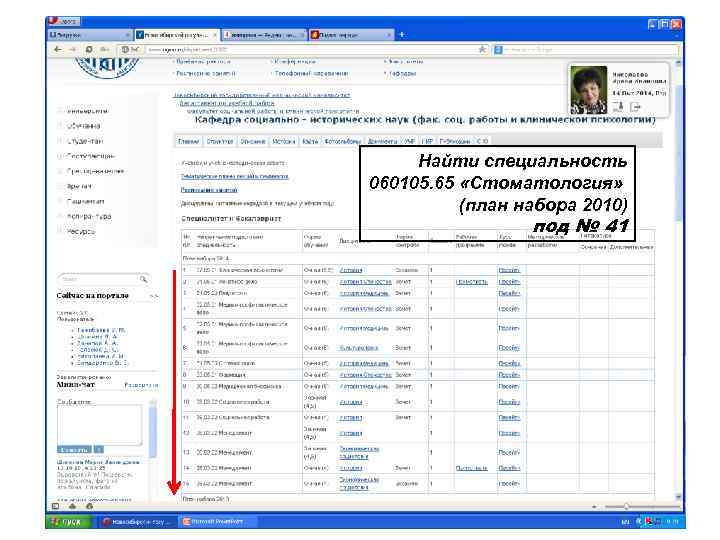Open Перейти link in row 8 Фармация
Image resolution: width=720 pixels, height=540 pixels.
(x=509, y=375)
